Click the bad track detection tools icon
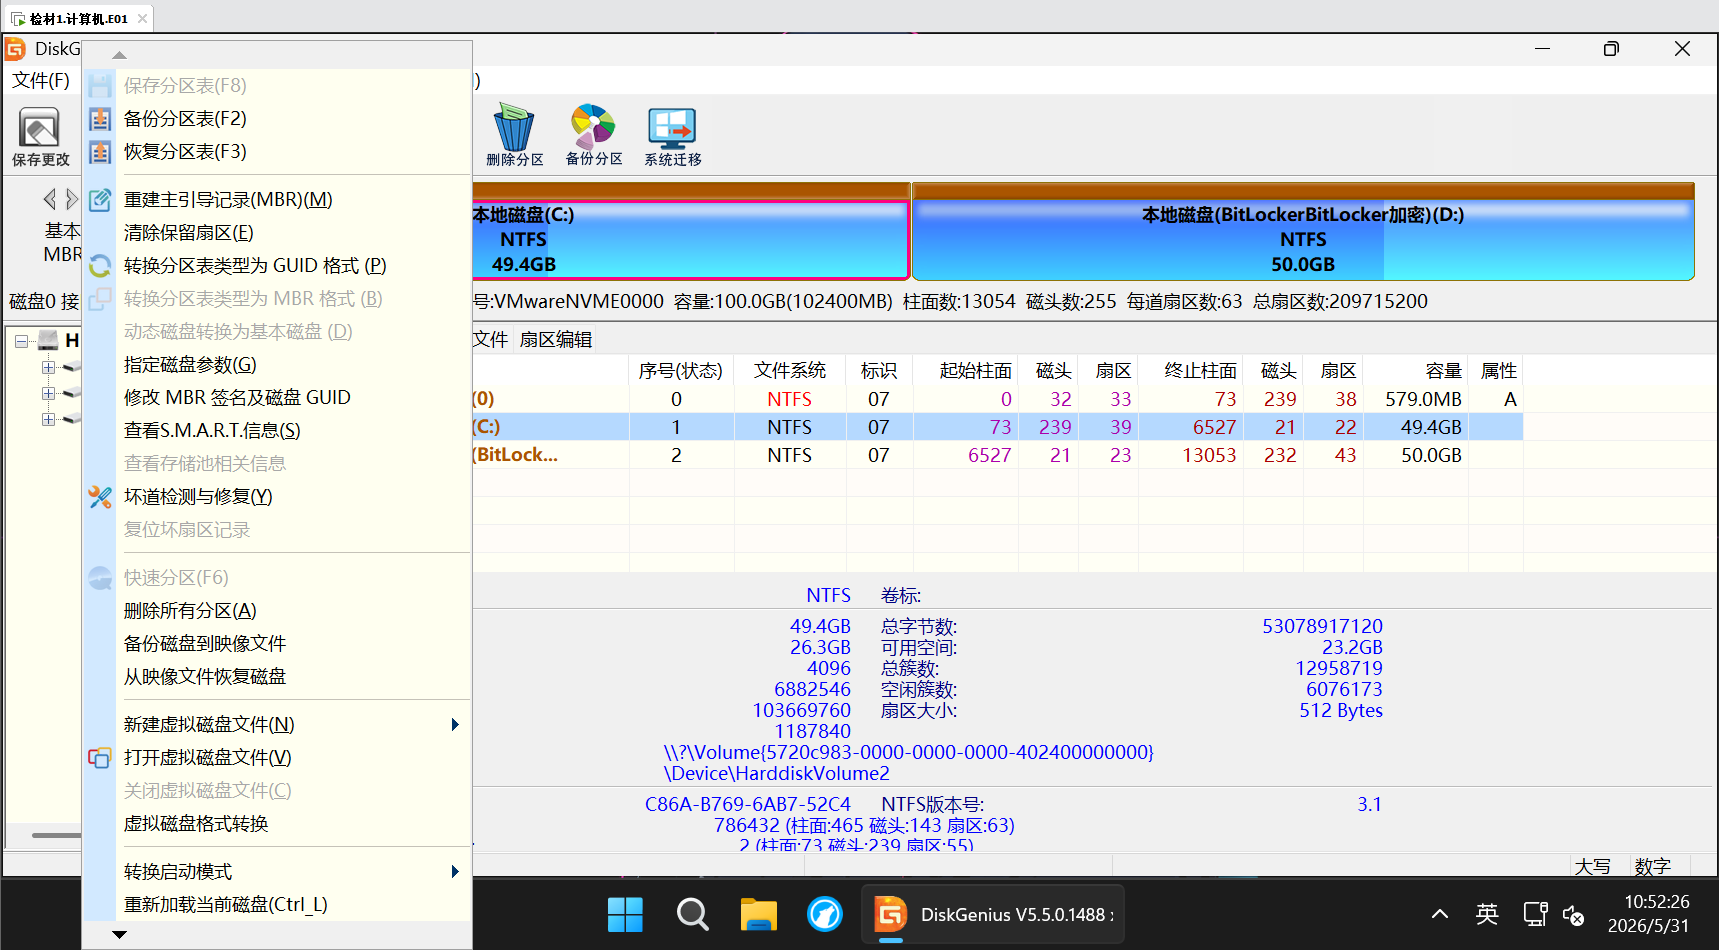The height and width of the screenshot is (950, 1719). tap(100, 497)
